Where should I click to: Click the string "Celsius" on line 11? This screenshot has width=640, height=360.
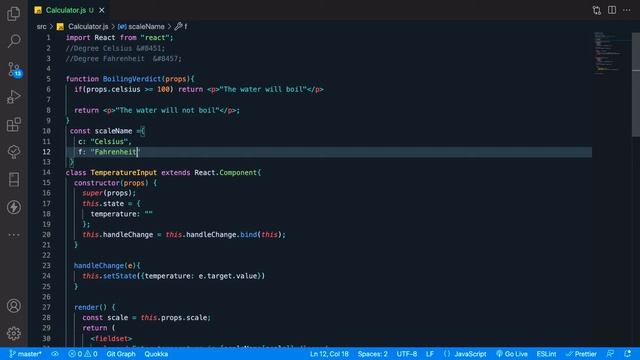[x=109, y=141]
